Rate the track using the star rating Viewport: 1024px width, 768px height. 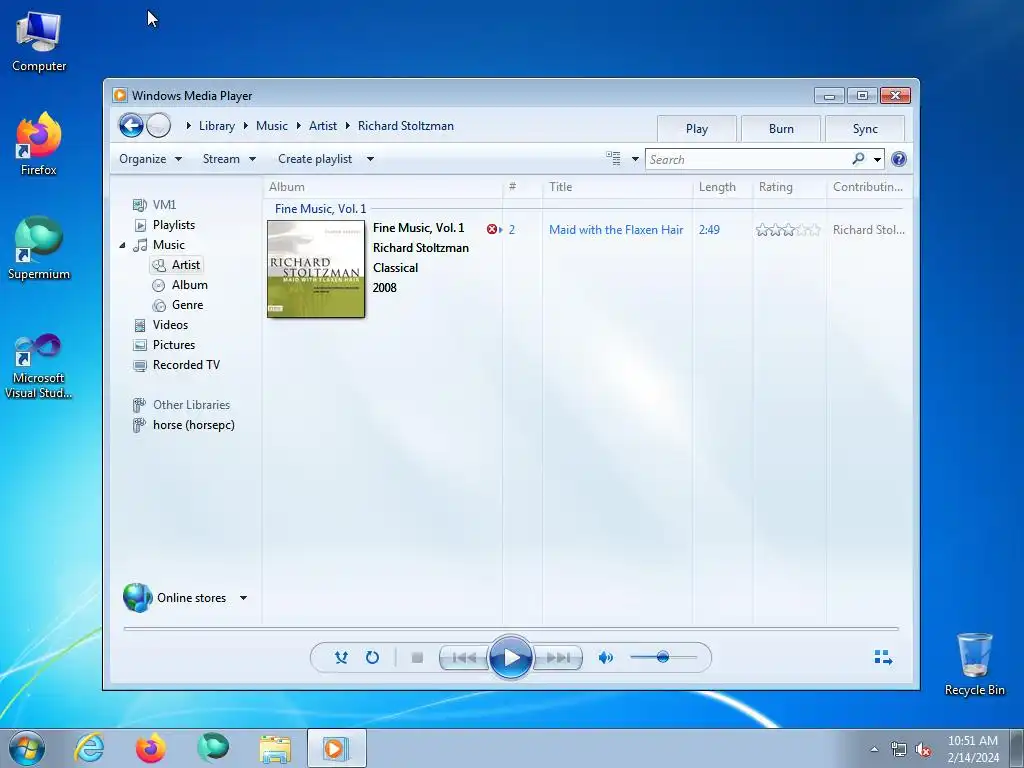(x=788, y=230)
